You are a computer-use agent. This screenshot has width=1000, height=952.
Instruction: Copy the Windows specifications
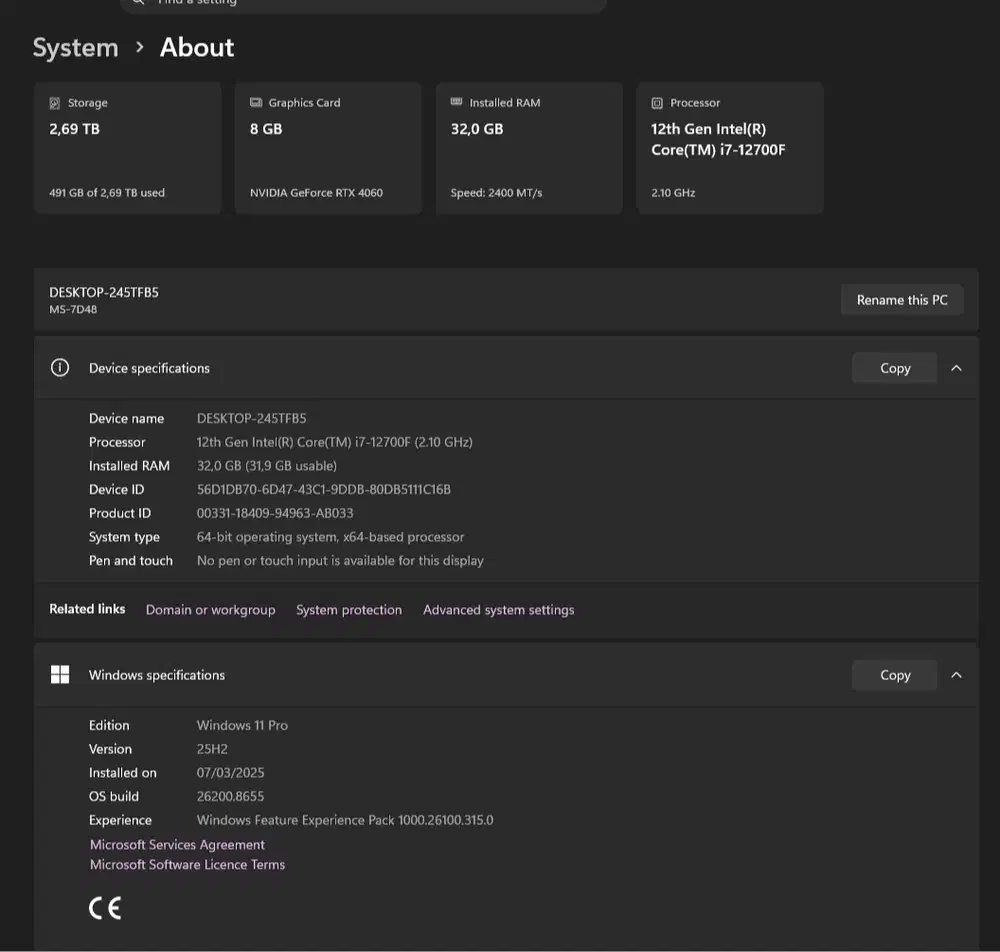pyautogui.click(x=895, y=675)
